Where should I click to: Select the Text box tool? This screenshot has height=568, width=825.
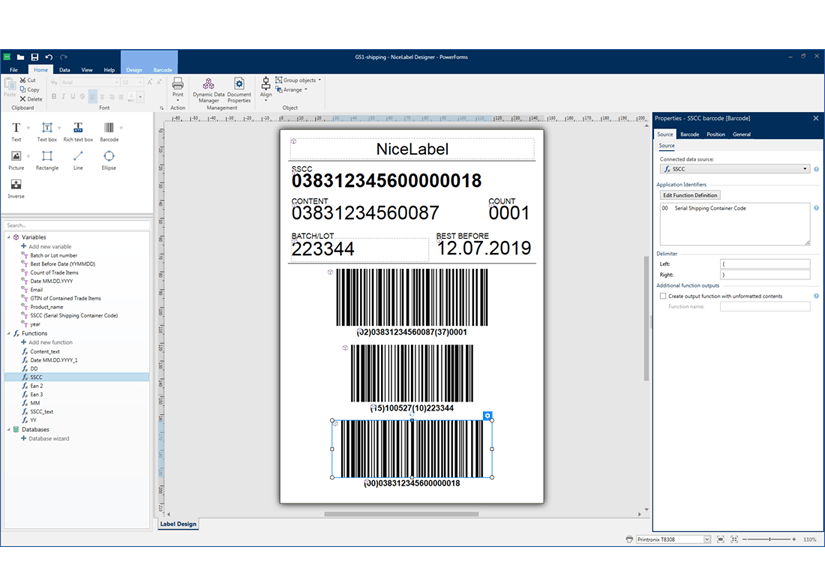pos(47,131)
